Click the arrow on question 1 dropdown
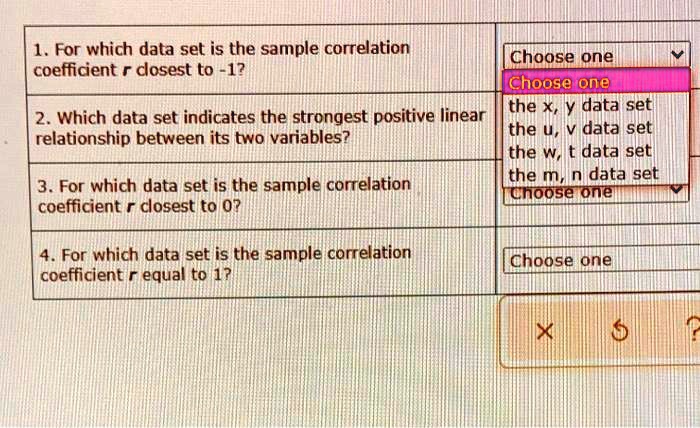The width and height of the screenshot is (700, 428). 677,56
